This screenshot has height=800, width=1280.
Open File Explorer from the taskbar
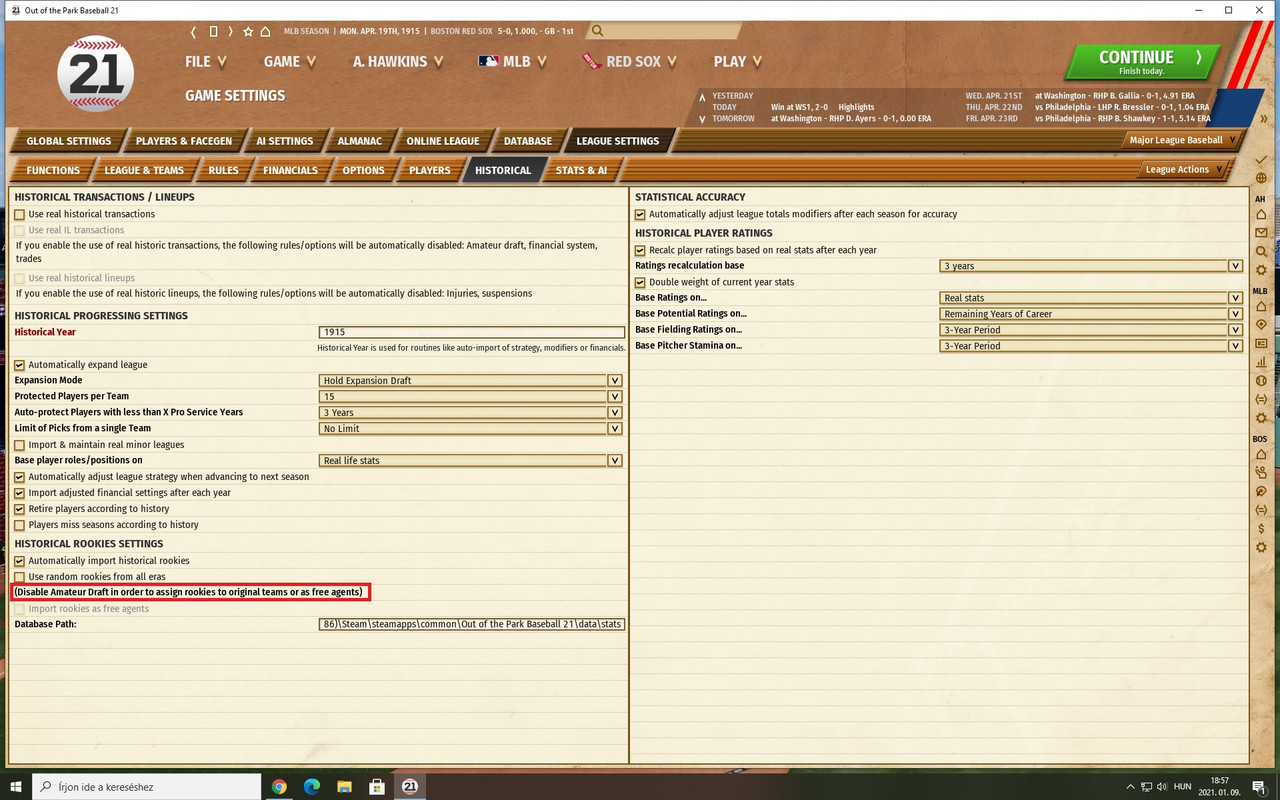tap(344, 787)
